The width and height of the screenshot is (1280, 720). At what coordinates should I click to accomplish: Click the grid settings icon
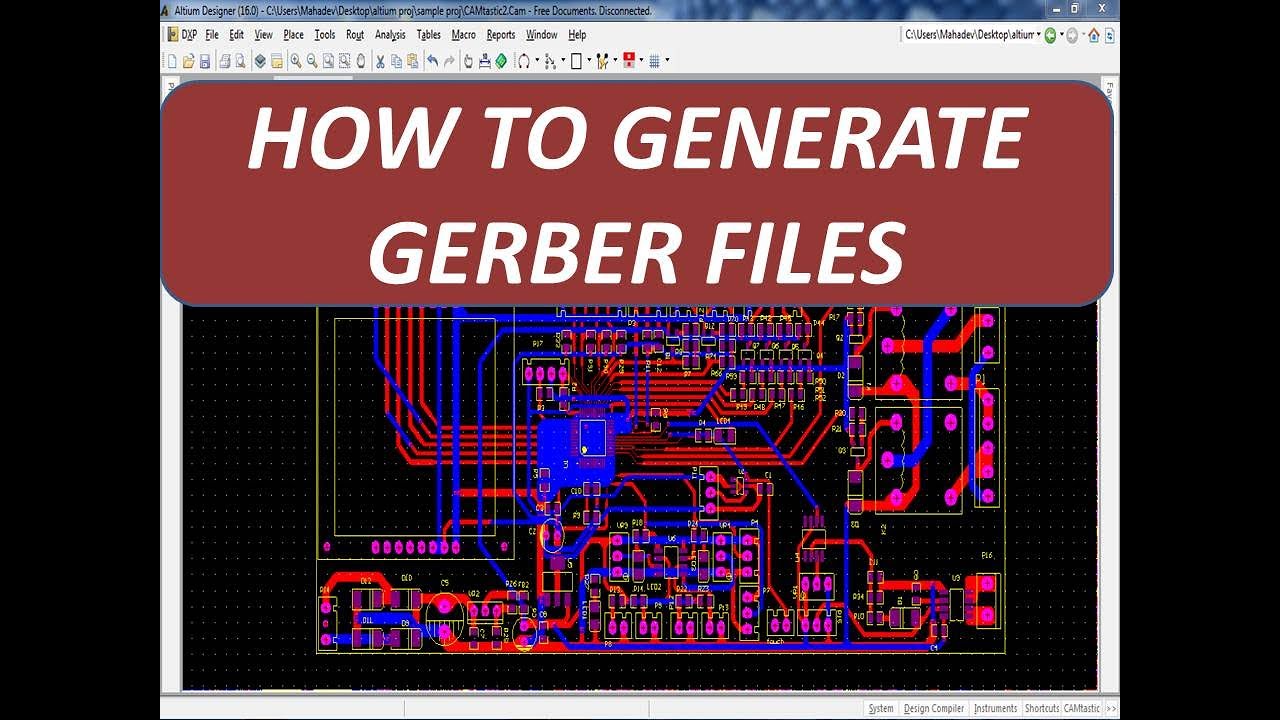(655, 61)
